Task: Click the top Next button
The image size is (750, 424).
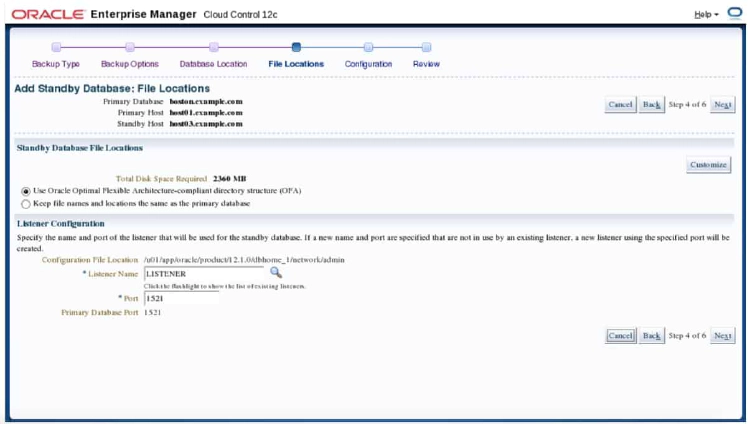Action: pos(722,104)
